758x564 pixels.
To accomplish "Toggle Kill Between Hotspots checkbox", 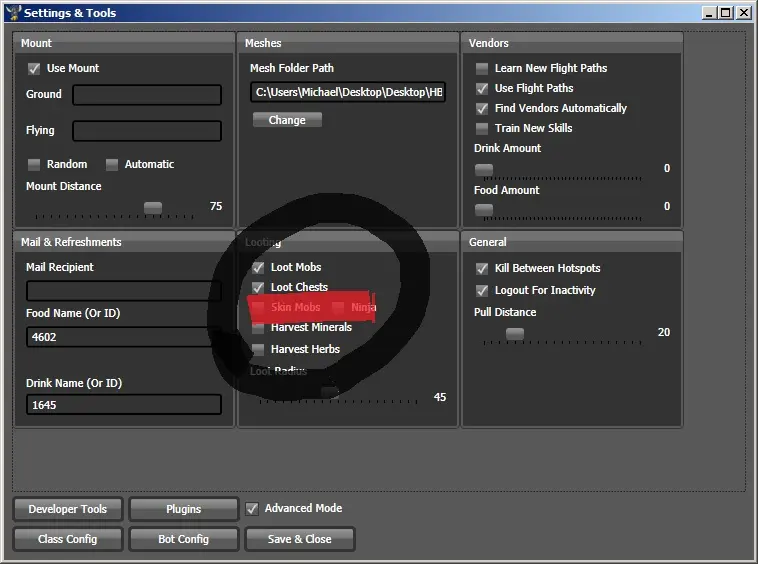I will [x=482, y=269].
